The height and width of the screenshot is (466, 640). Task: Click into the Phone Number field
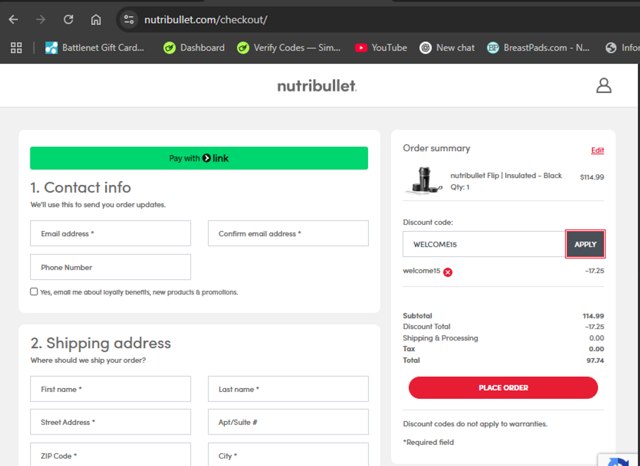(x=110, y=267)
